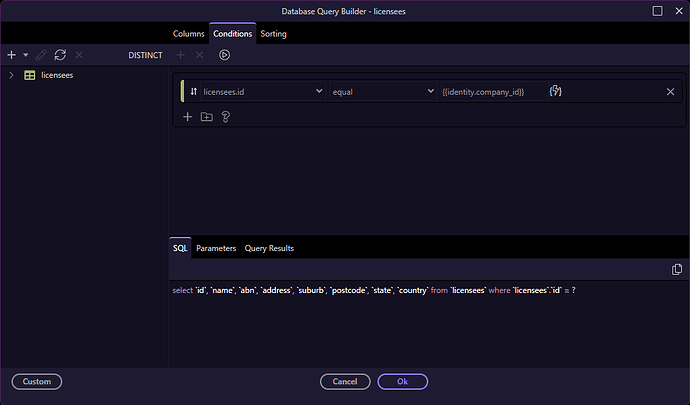
Task: Remove the condition with the X icon
Action: pyautogui.click(x=670, y=91)
